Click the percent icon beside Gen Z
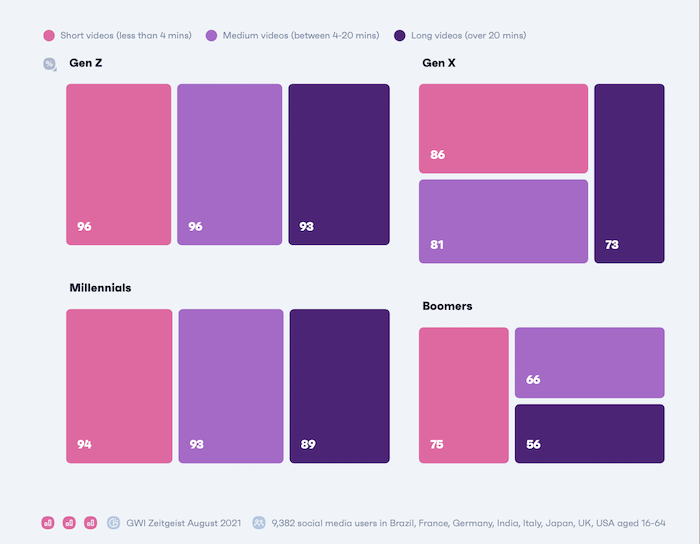 tap(49, 64)
